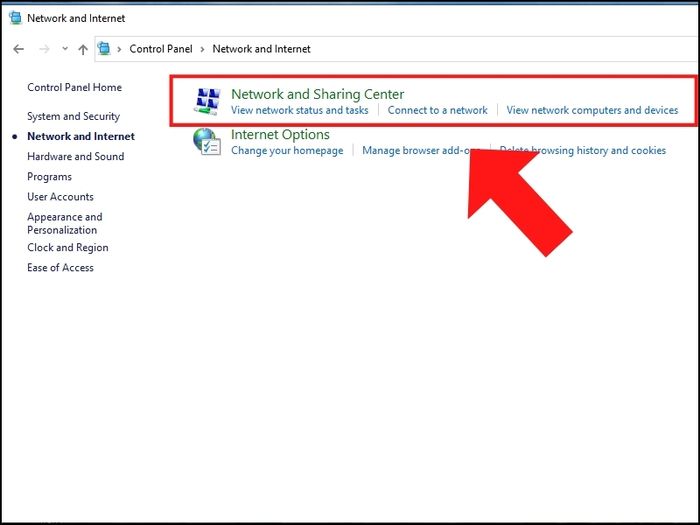700x525 pixels.
Task: Go to Control Panel Home
Action: coord(75,88)
